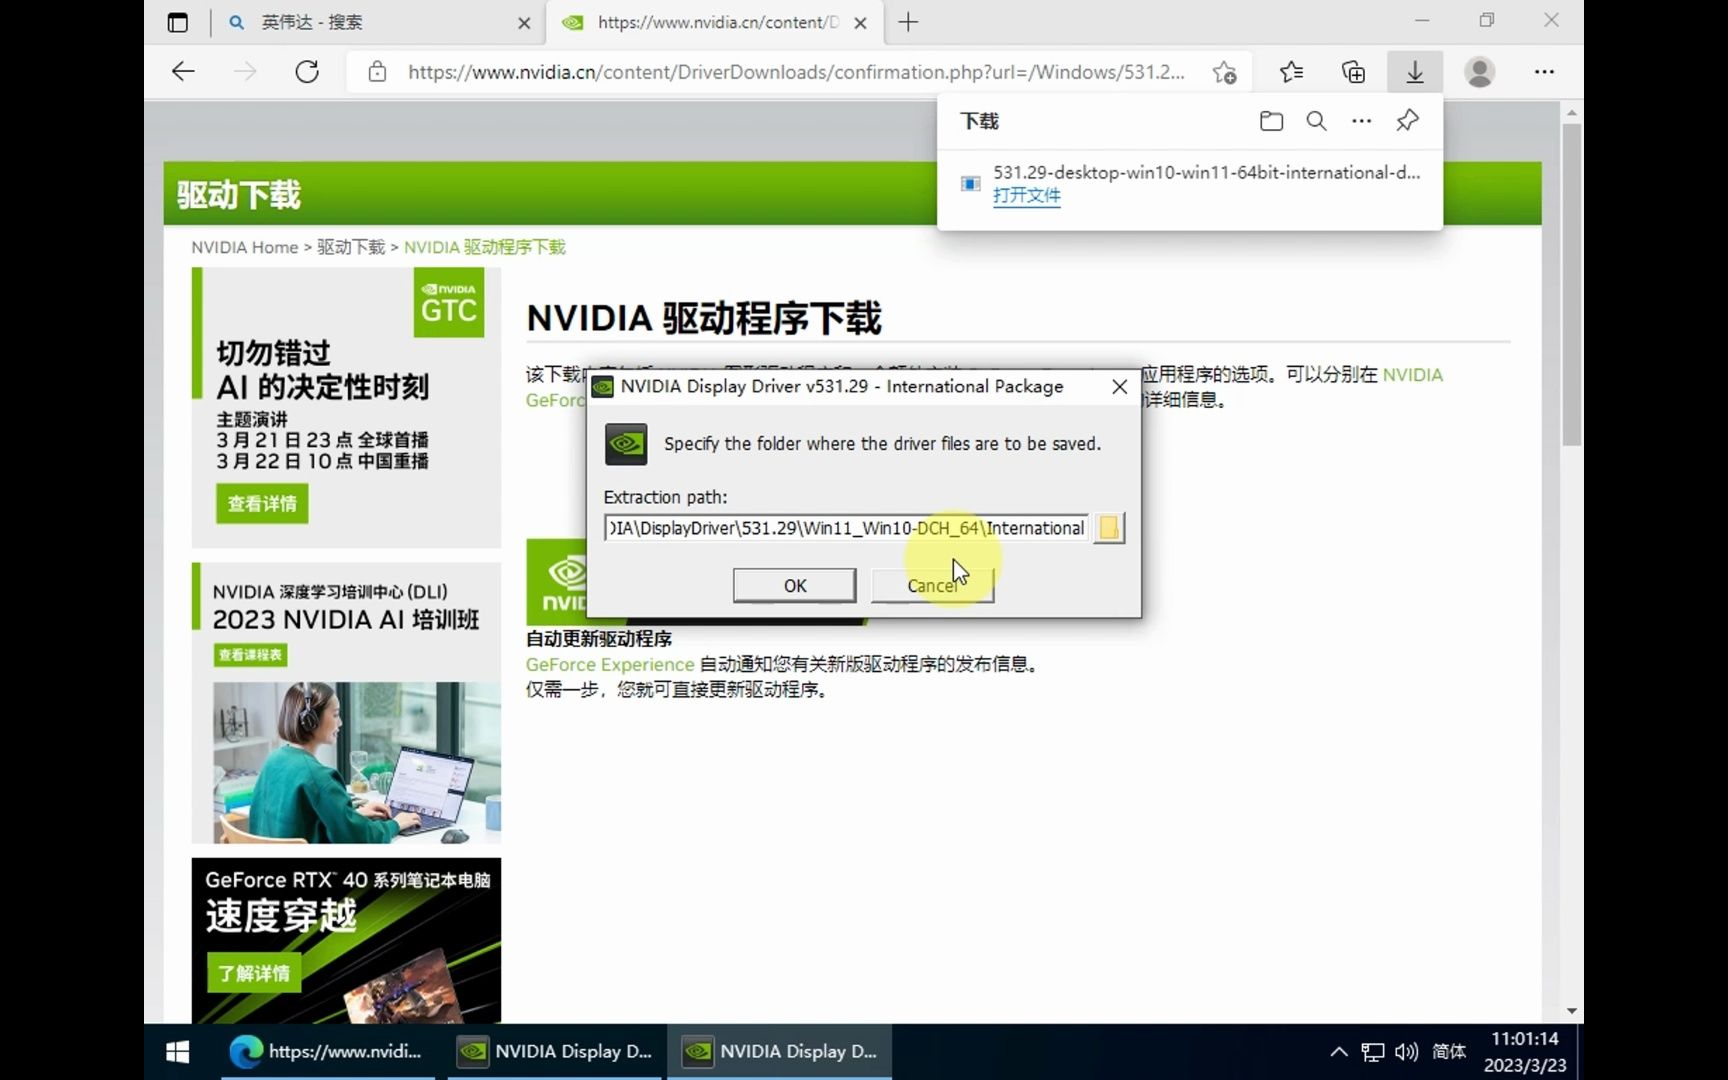1728x1080 pixels.
Task: Expand hidden icons in the system tray
Action: (1338, 1051)
